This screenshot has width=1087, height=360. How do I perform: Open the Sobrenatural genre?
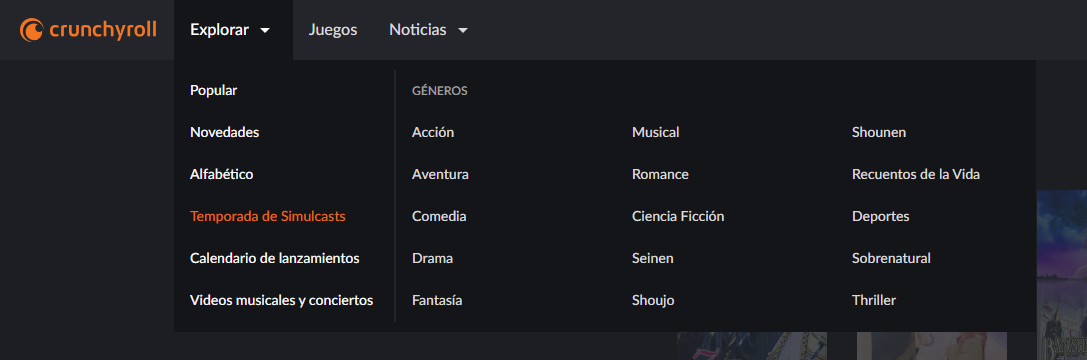click(x=892, y=259)
